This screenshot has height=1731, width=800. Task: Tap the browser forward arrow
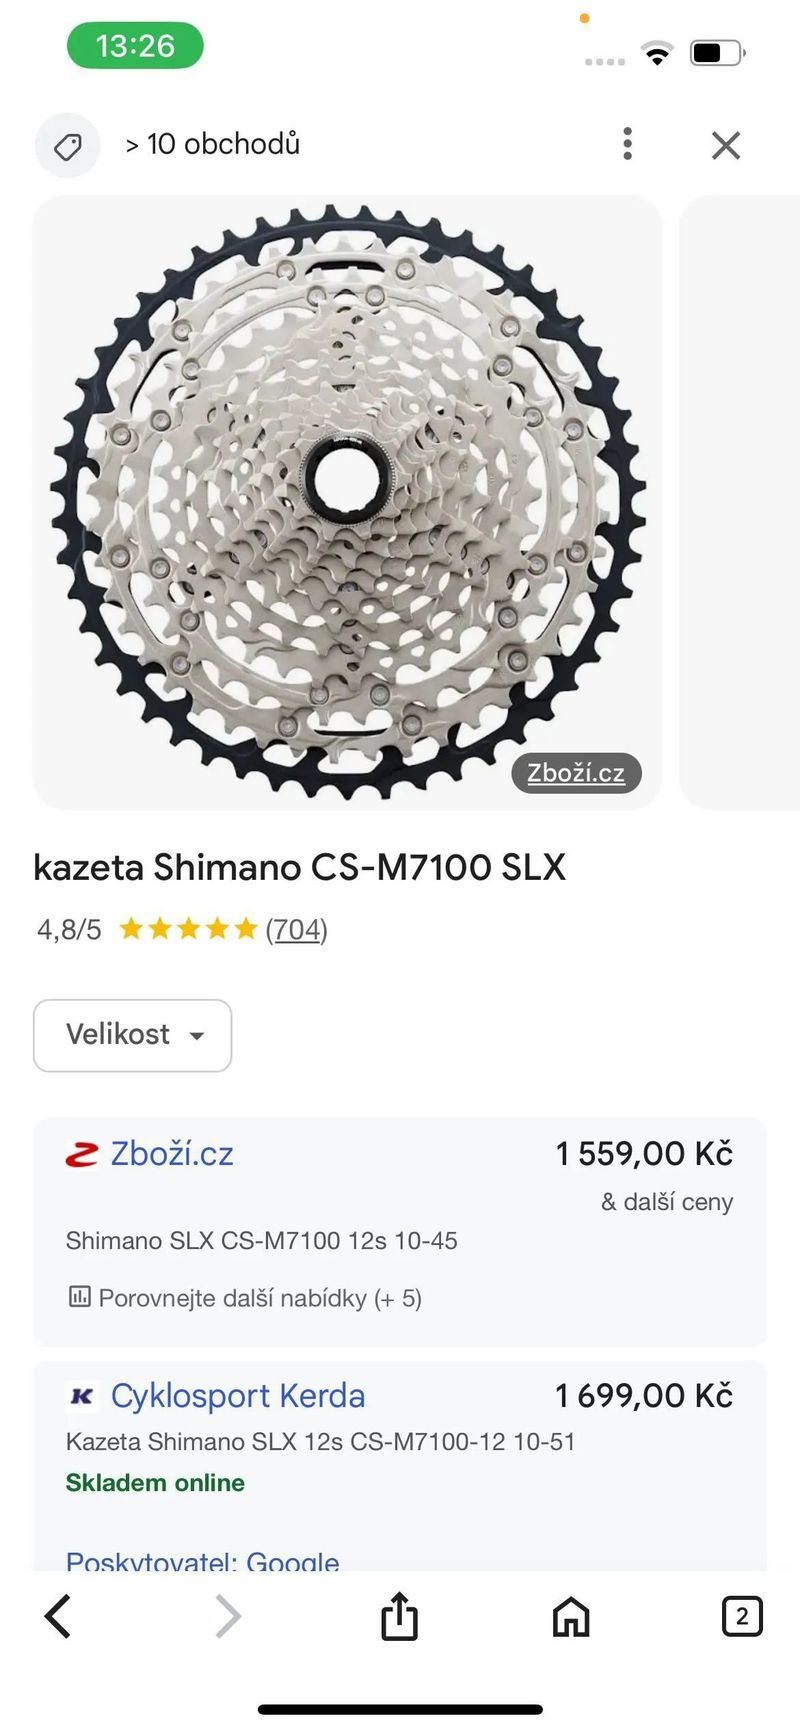tap(228, 1616)
